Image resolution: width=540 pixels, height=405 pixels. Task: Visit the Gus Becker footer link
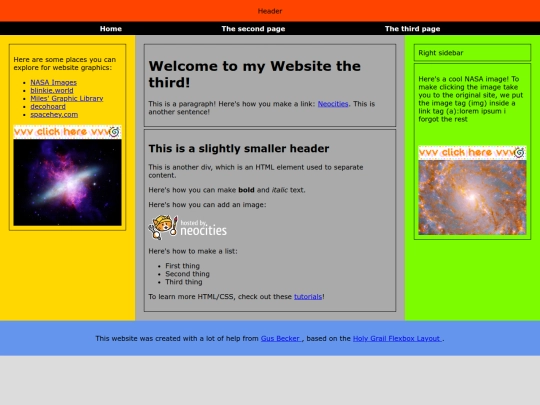pyautogui.click(x=281, y=339)
